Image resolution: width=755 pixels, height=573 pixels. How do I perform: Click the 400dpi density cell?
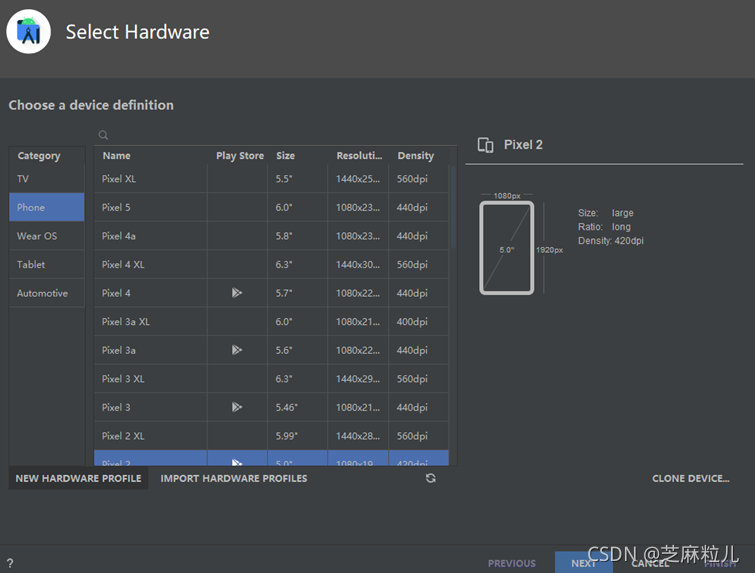[x=418, y=322]
